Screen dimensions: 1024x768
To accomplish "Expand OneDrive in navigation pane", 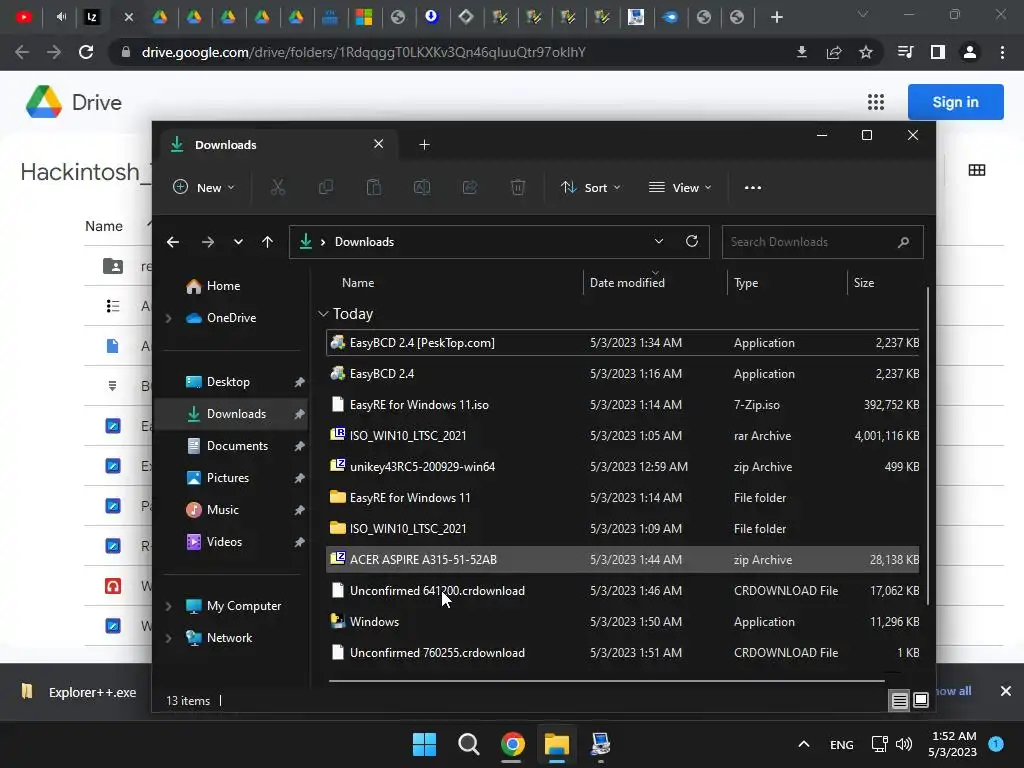I will [x=168, y=318].
